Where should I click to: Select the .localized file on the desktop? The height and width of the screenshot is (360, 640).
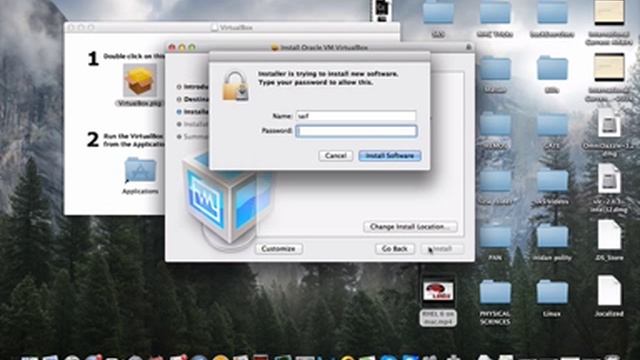coord(609,290)
